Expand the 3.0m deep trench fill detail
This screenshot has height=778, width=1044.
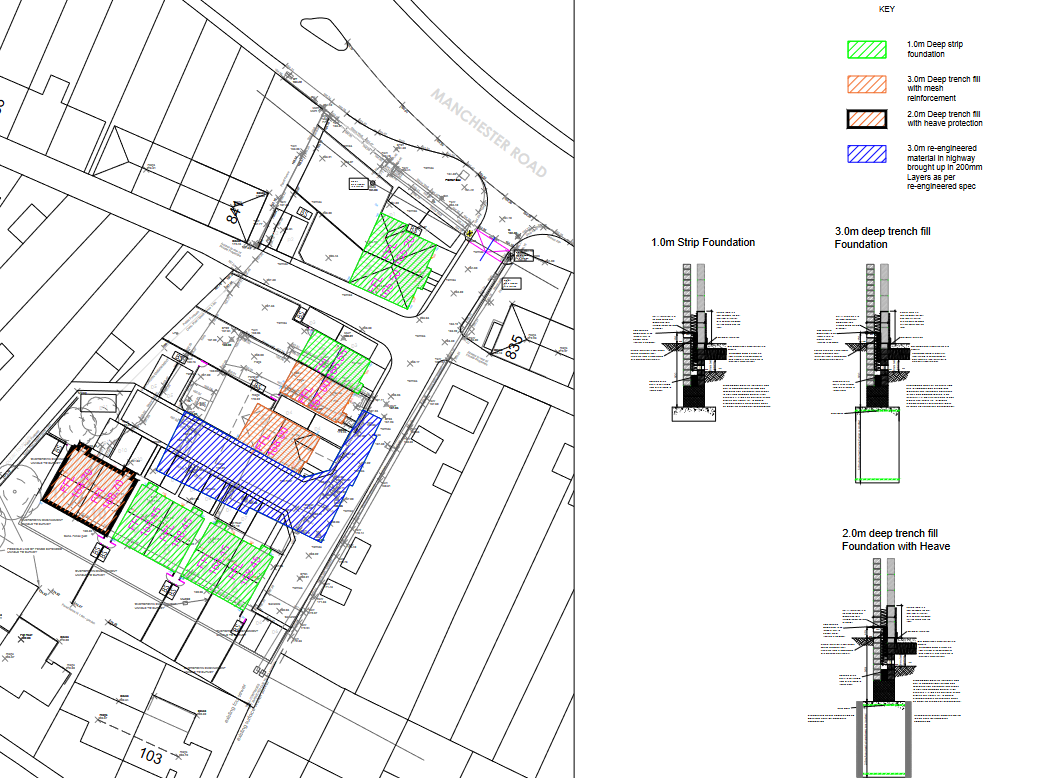coord(883,237)
